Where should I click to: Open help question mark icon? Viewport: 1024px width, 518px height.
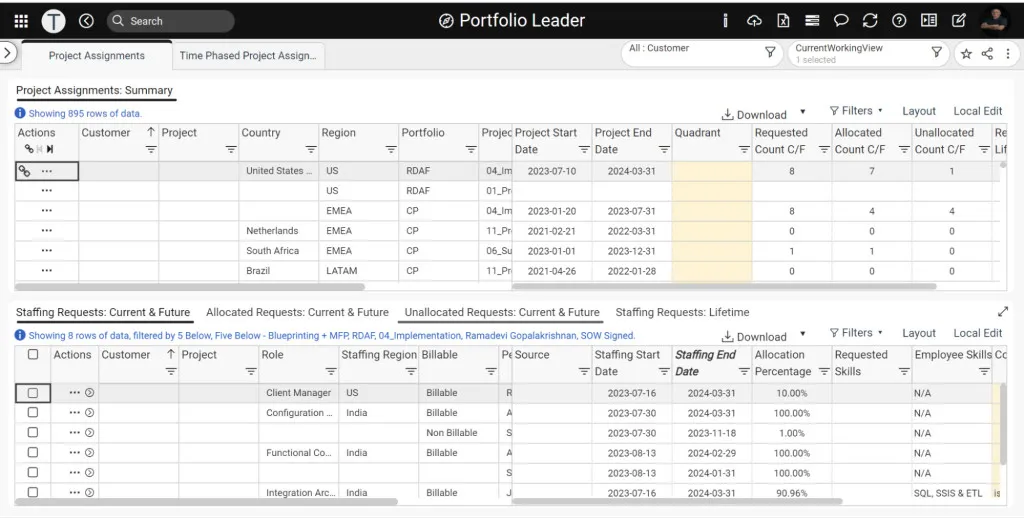pos(899,21)
